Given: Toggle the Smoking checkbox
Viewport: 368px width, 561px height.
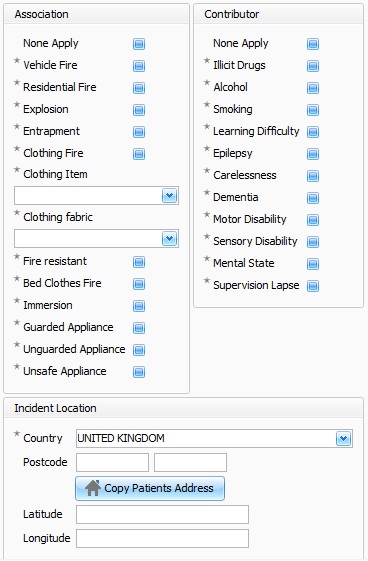Looking at the screenshot, I should [313, 110].
